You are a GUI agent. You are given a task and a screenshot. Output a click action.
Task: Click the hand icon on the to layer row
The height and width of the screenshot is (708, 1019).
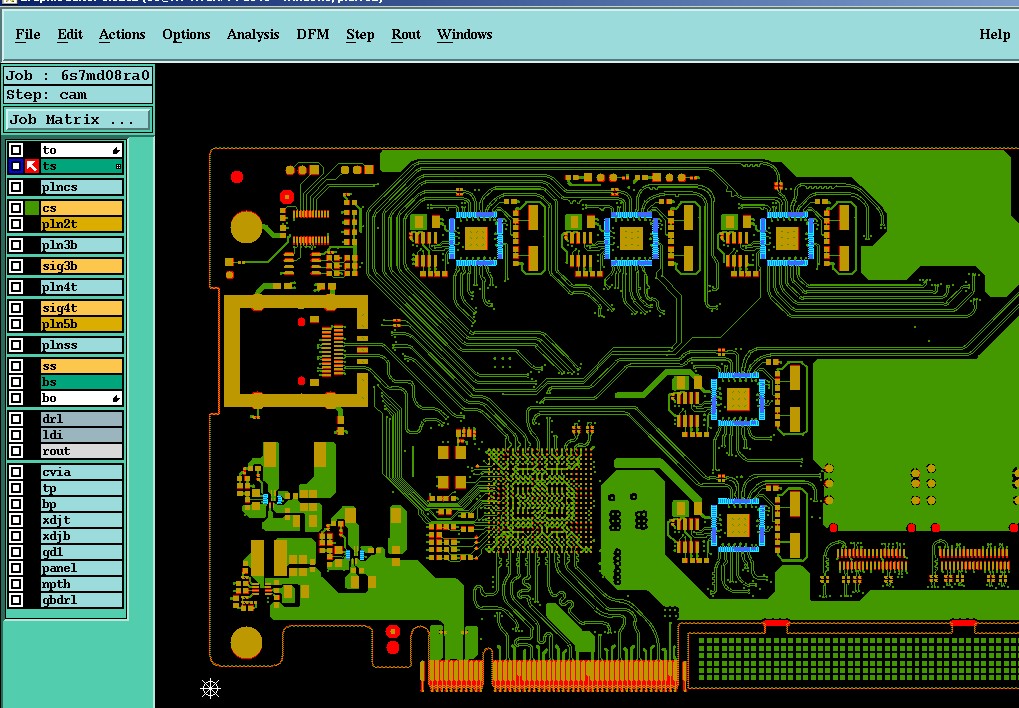coord(116,151)
